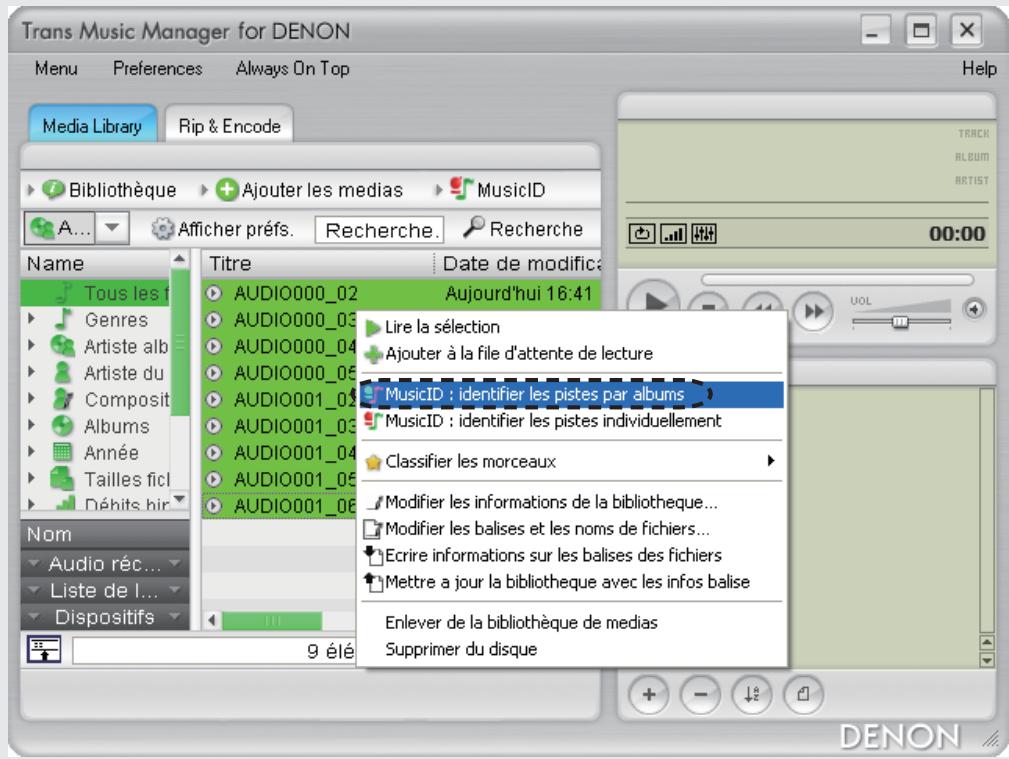Choose Mettre a jour la bibliotheque
Image resolution: width=1009 pixels, height=759 pixels.
point(573,582)
